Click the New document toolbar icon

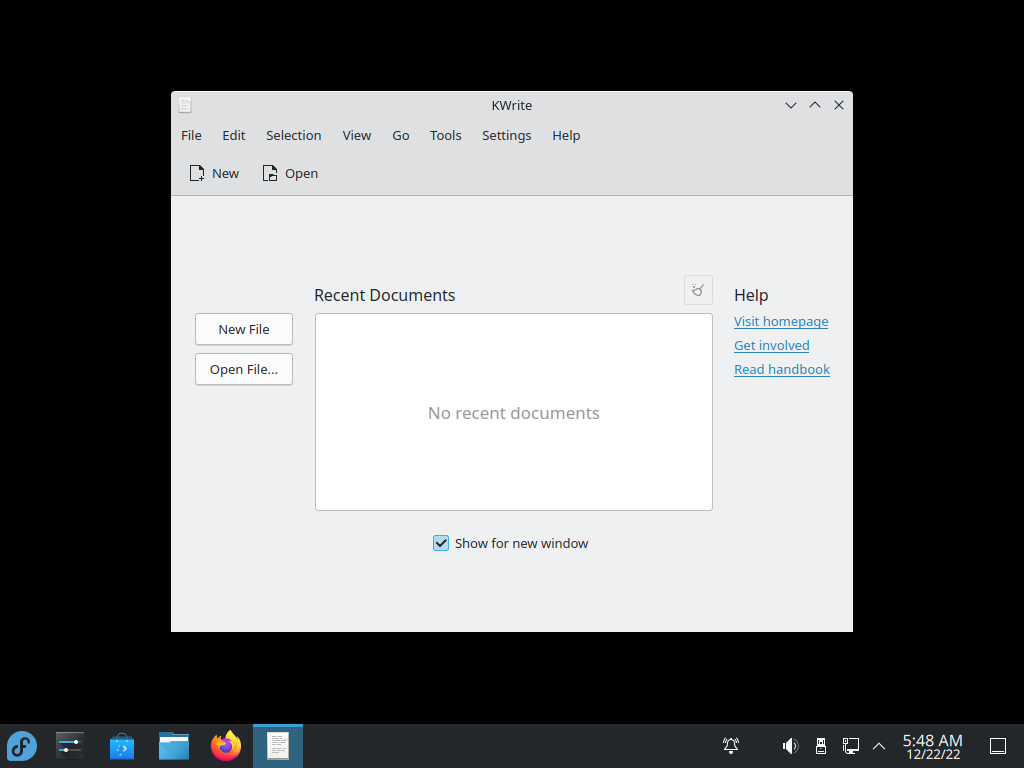197,173
